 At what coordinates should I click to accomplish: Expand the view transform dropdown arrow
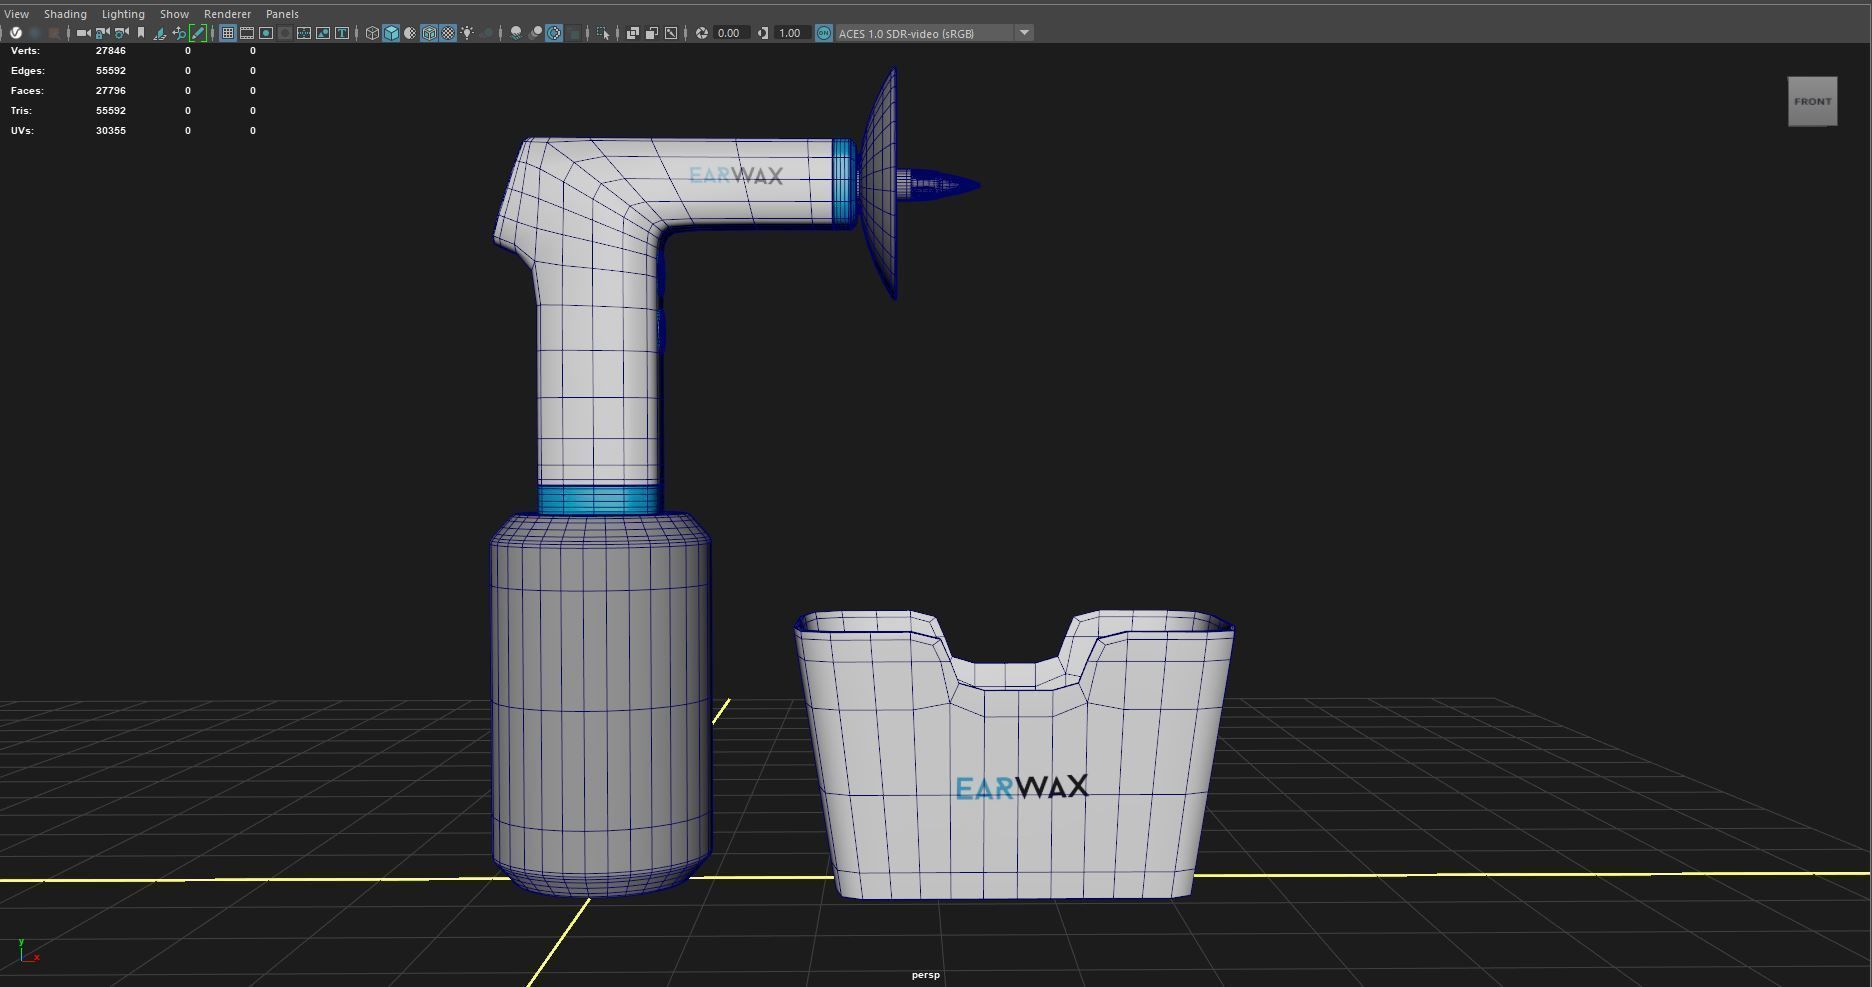tap(1024, 33)
